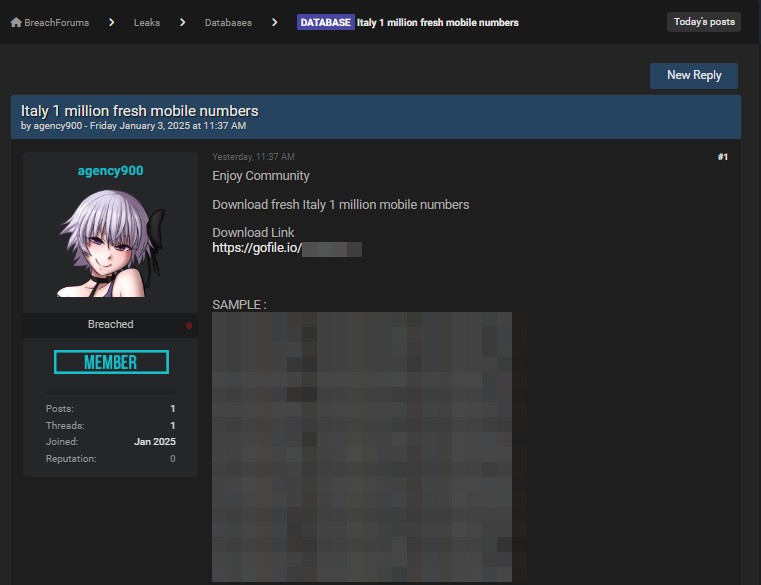
Task: Navigate to the Databases breadcrumb
Action: tap(228, 22)
